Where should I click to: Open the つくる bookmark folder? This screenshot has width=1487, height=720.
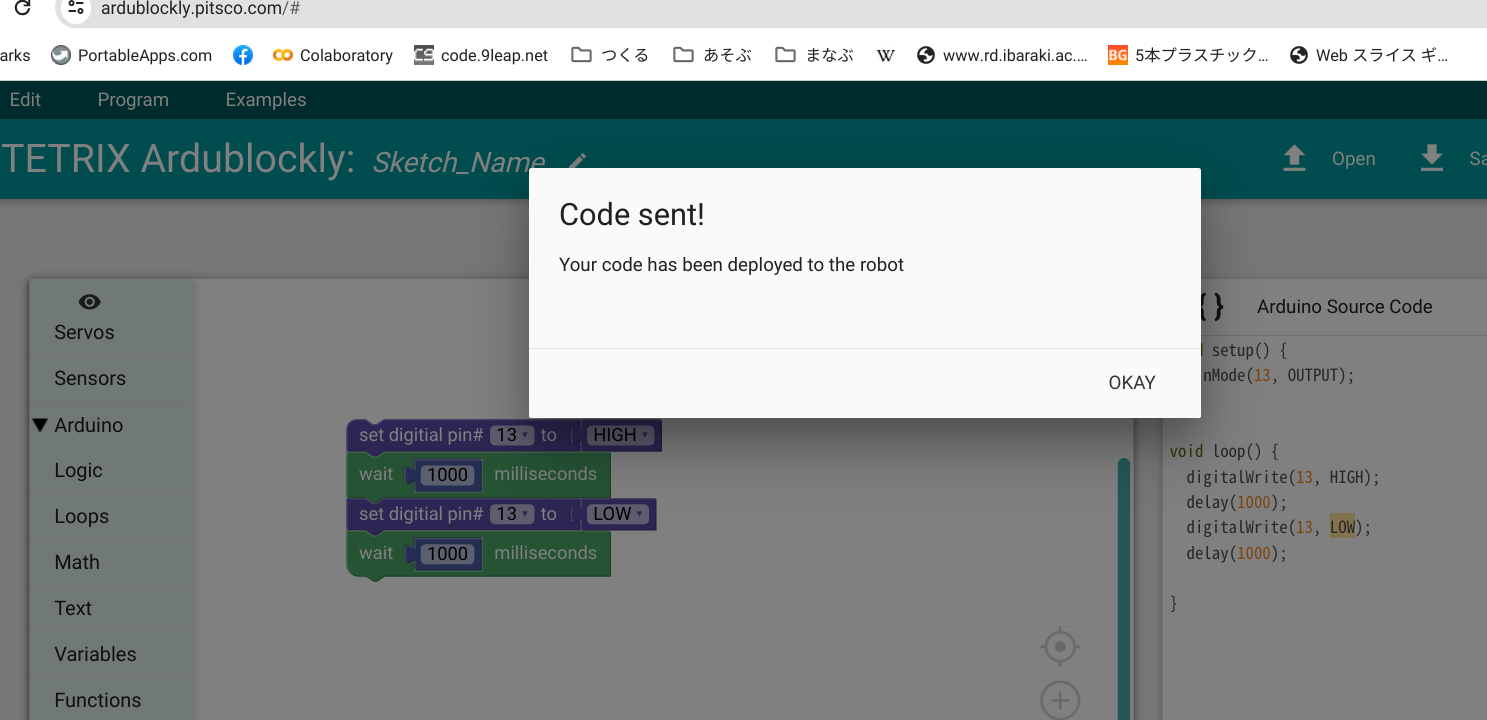(610, 55)
